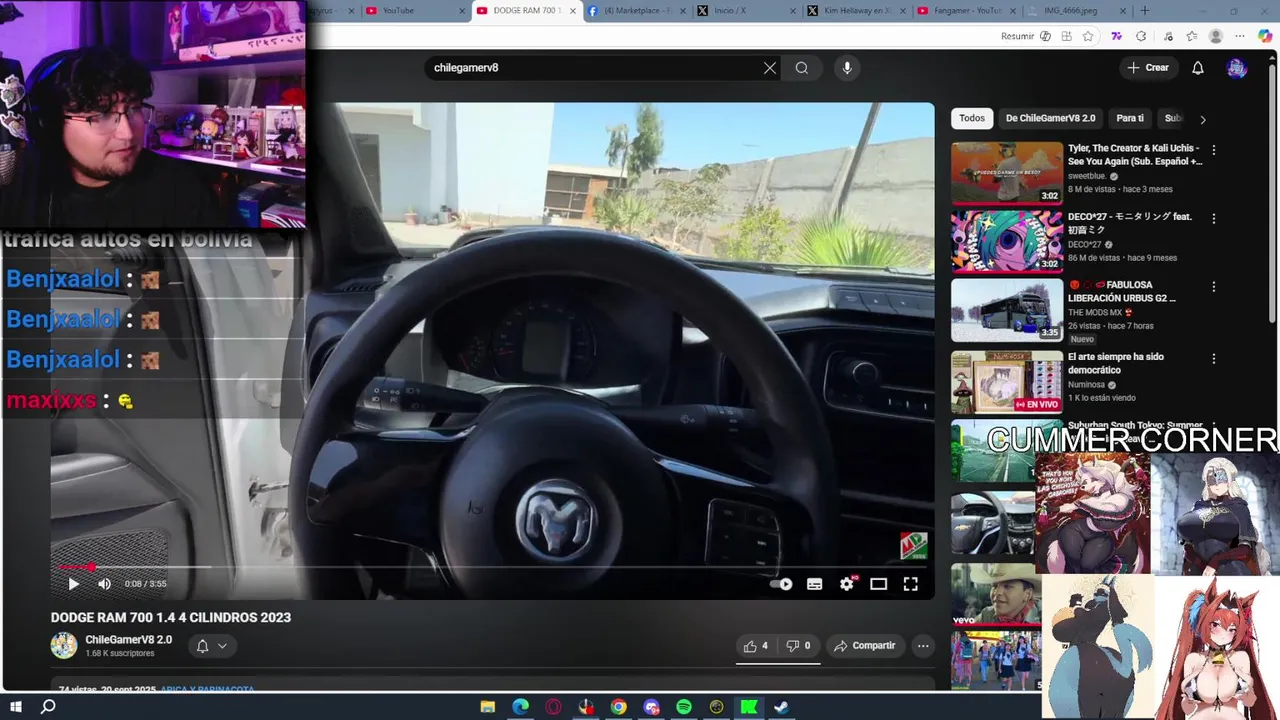Viewport: 1280px width, 720px height.
Task: Turn on subtitles in the player
Action: coord(815,584)
